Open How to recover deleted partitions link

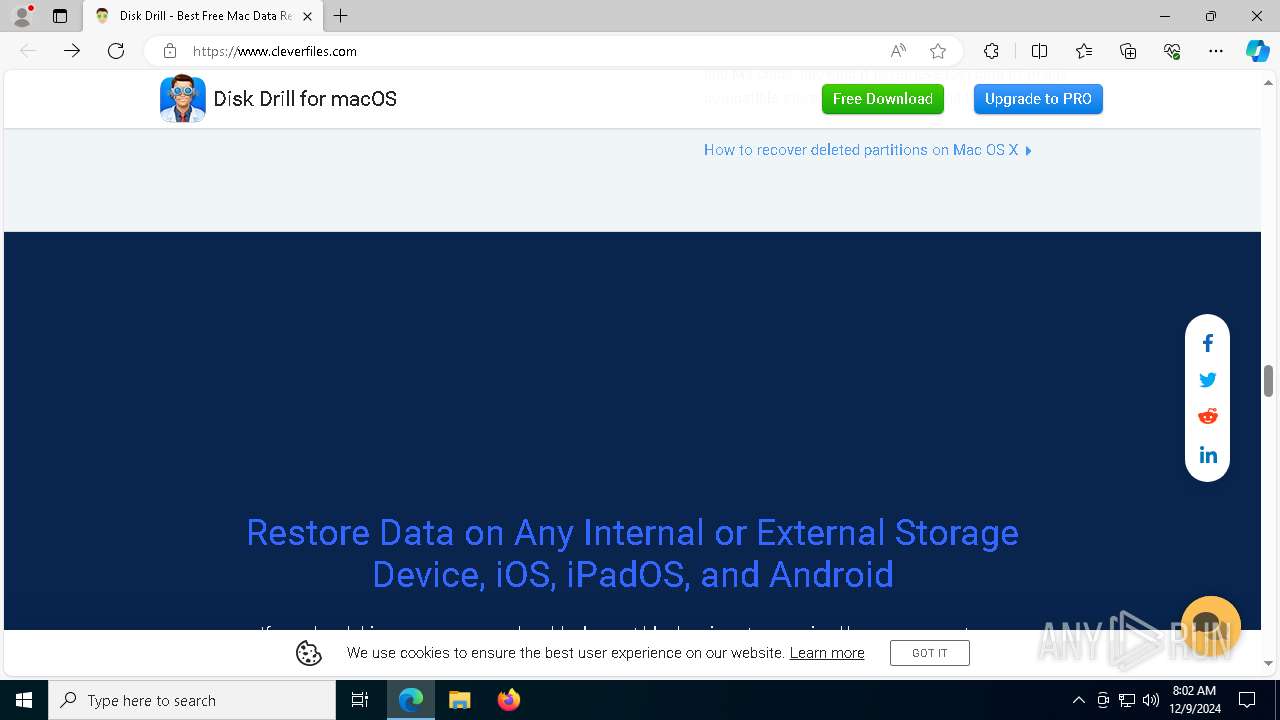pyautogui.click(x=867, y=150)
